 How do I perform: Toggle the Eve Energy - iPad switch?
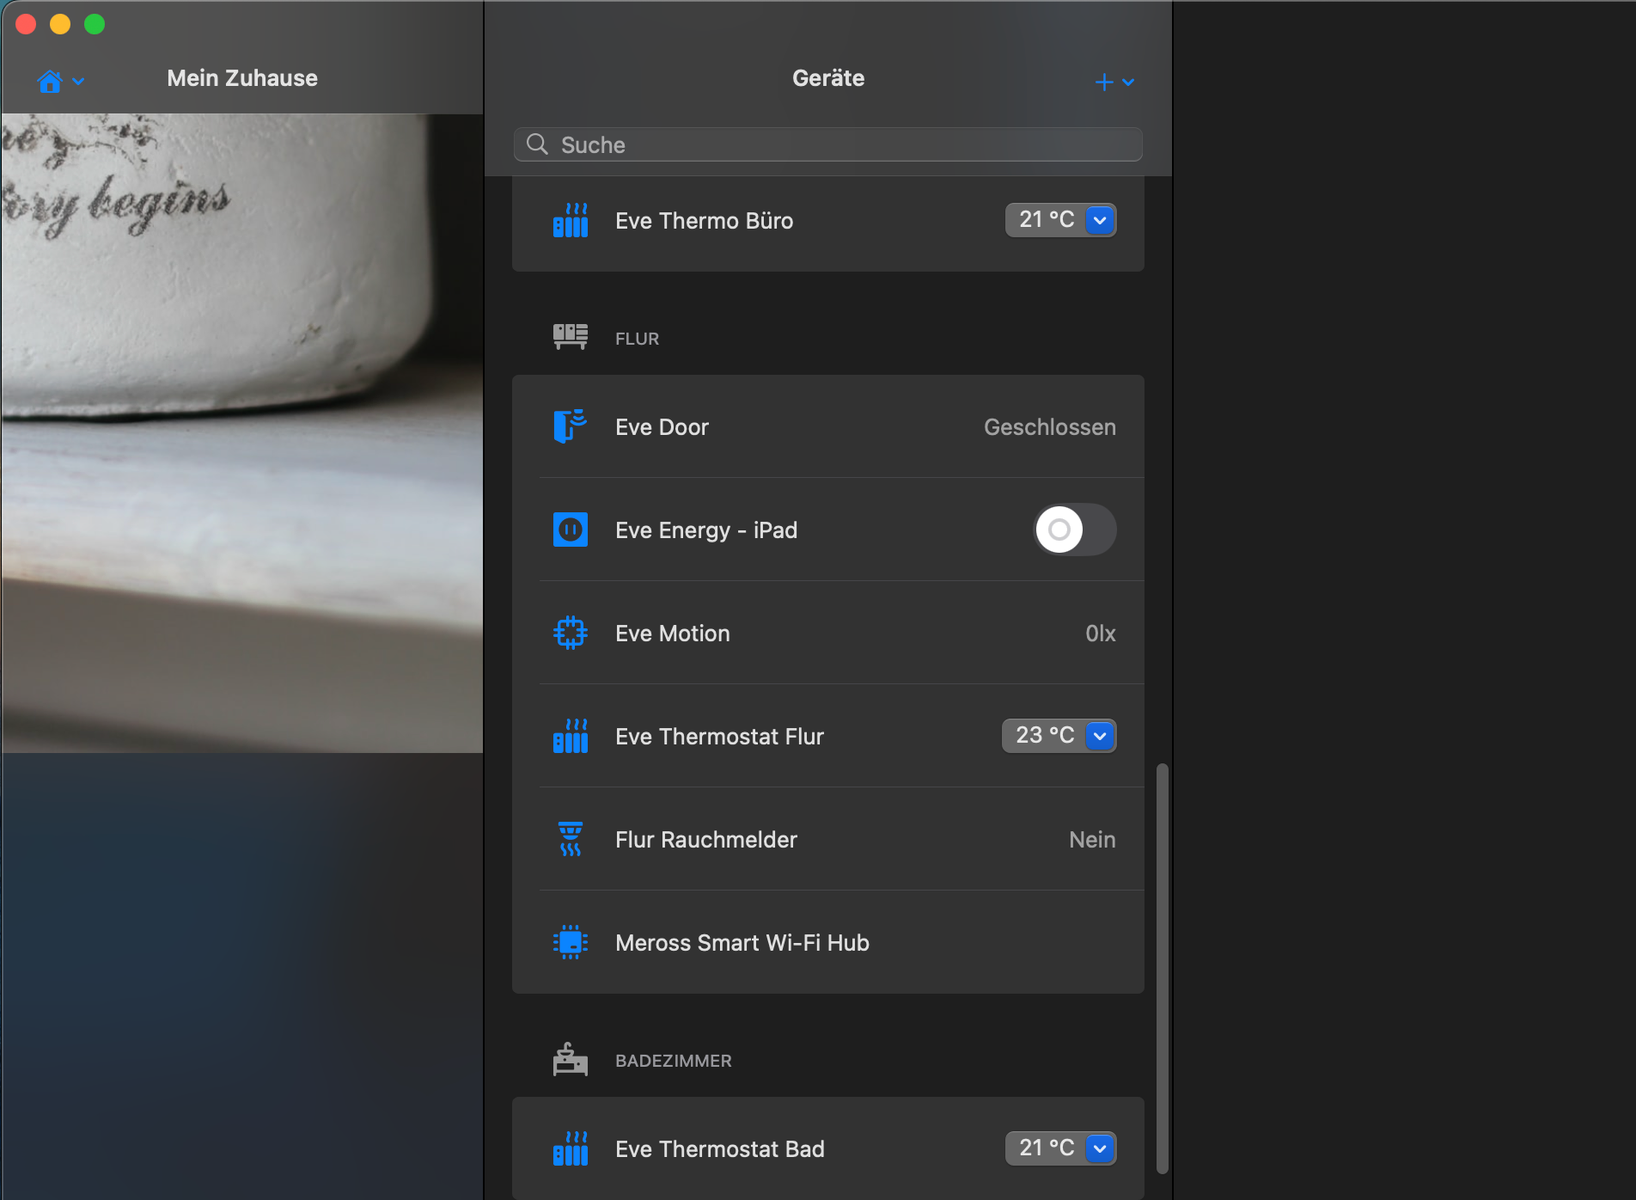pos(1074,530)
